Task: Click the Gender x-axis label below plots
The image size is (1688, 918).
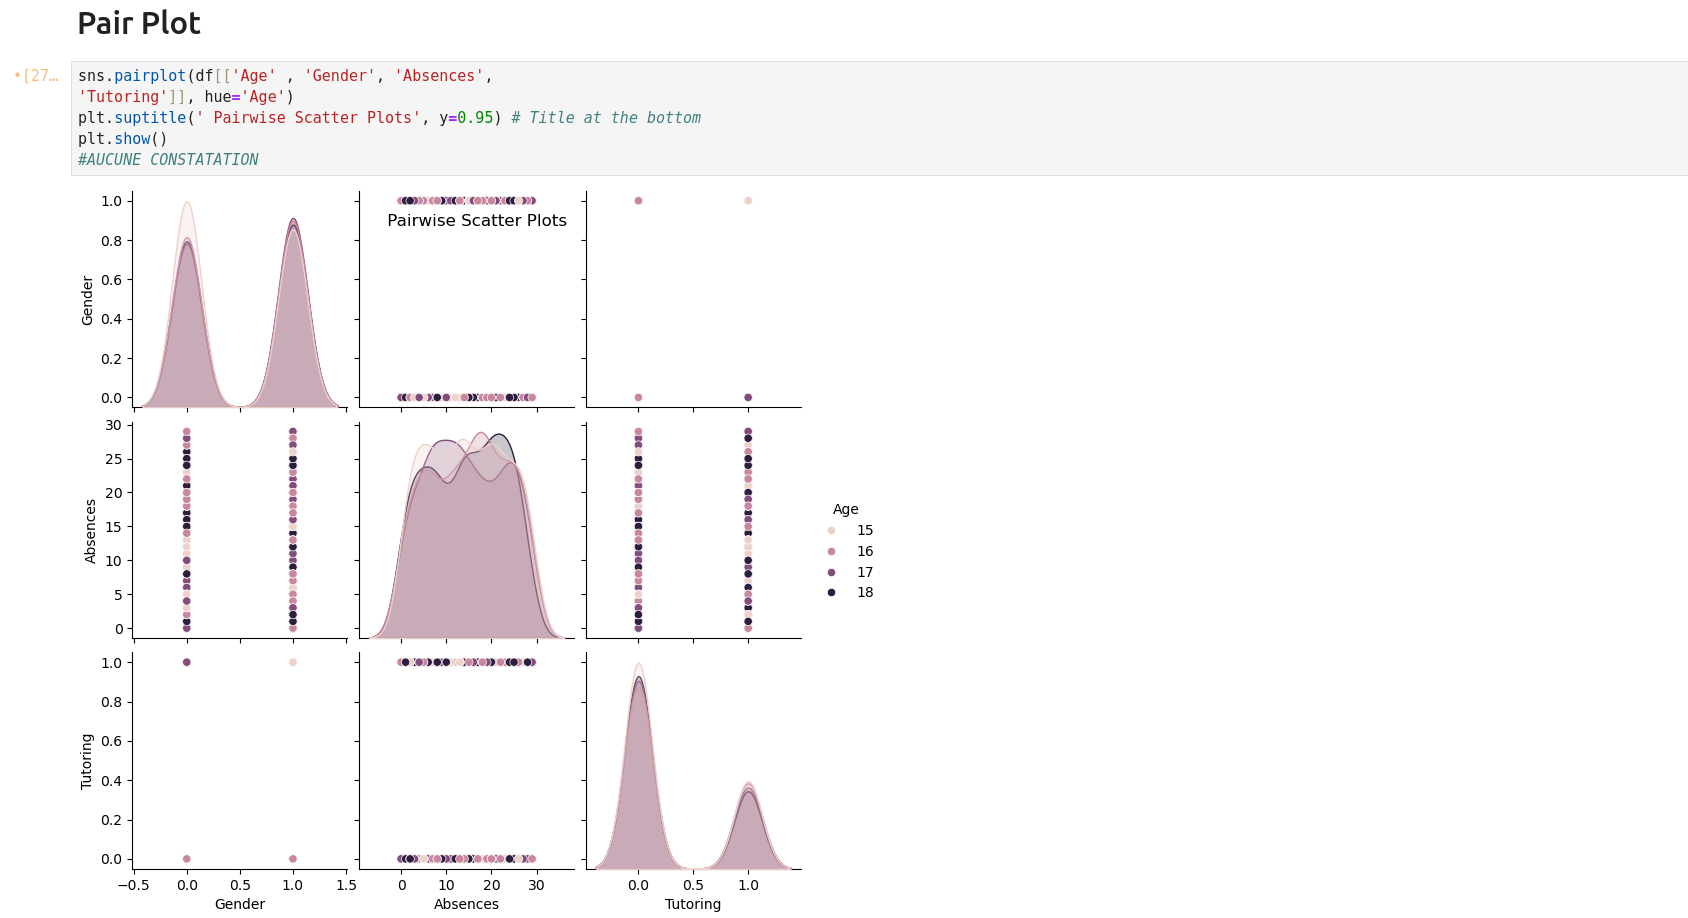Action: click(240, 904)
